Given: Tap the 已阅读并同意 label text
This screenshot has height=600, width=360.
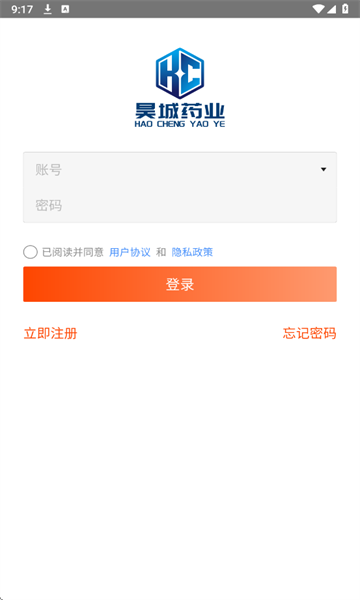Looking at the screenshot, I should (73, 252).
